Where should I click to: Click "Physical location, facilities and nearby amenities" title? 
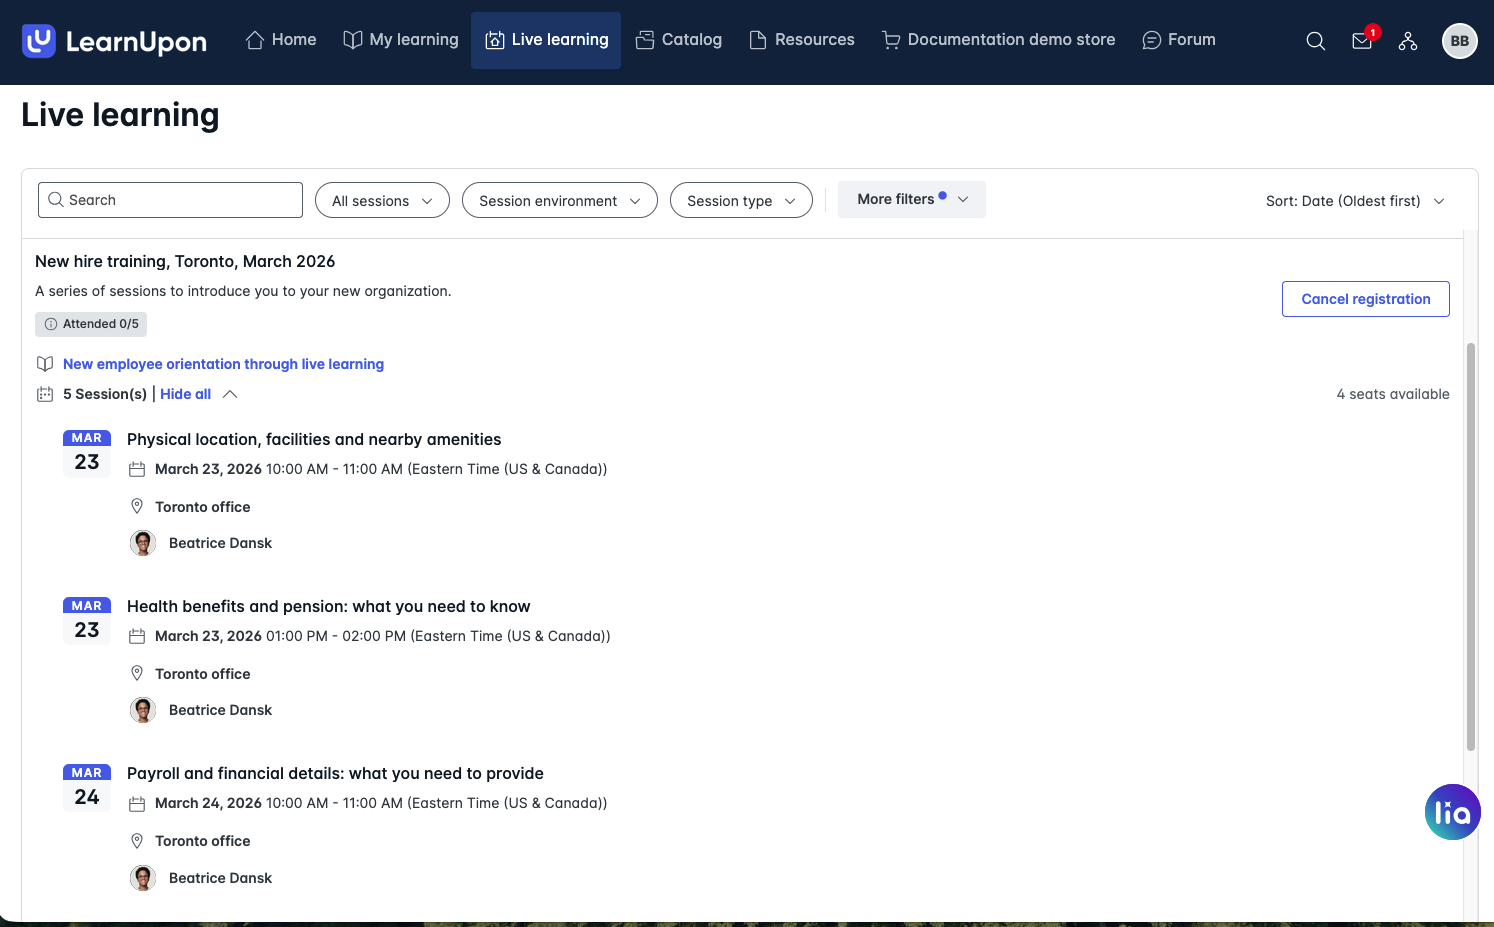tap(314, 439)
